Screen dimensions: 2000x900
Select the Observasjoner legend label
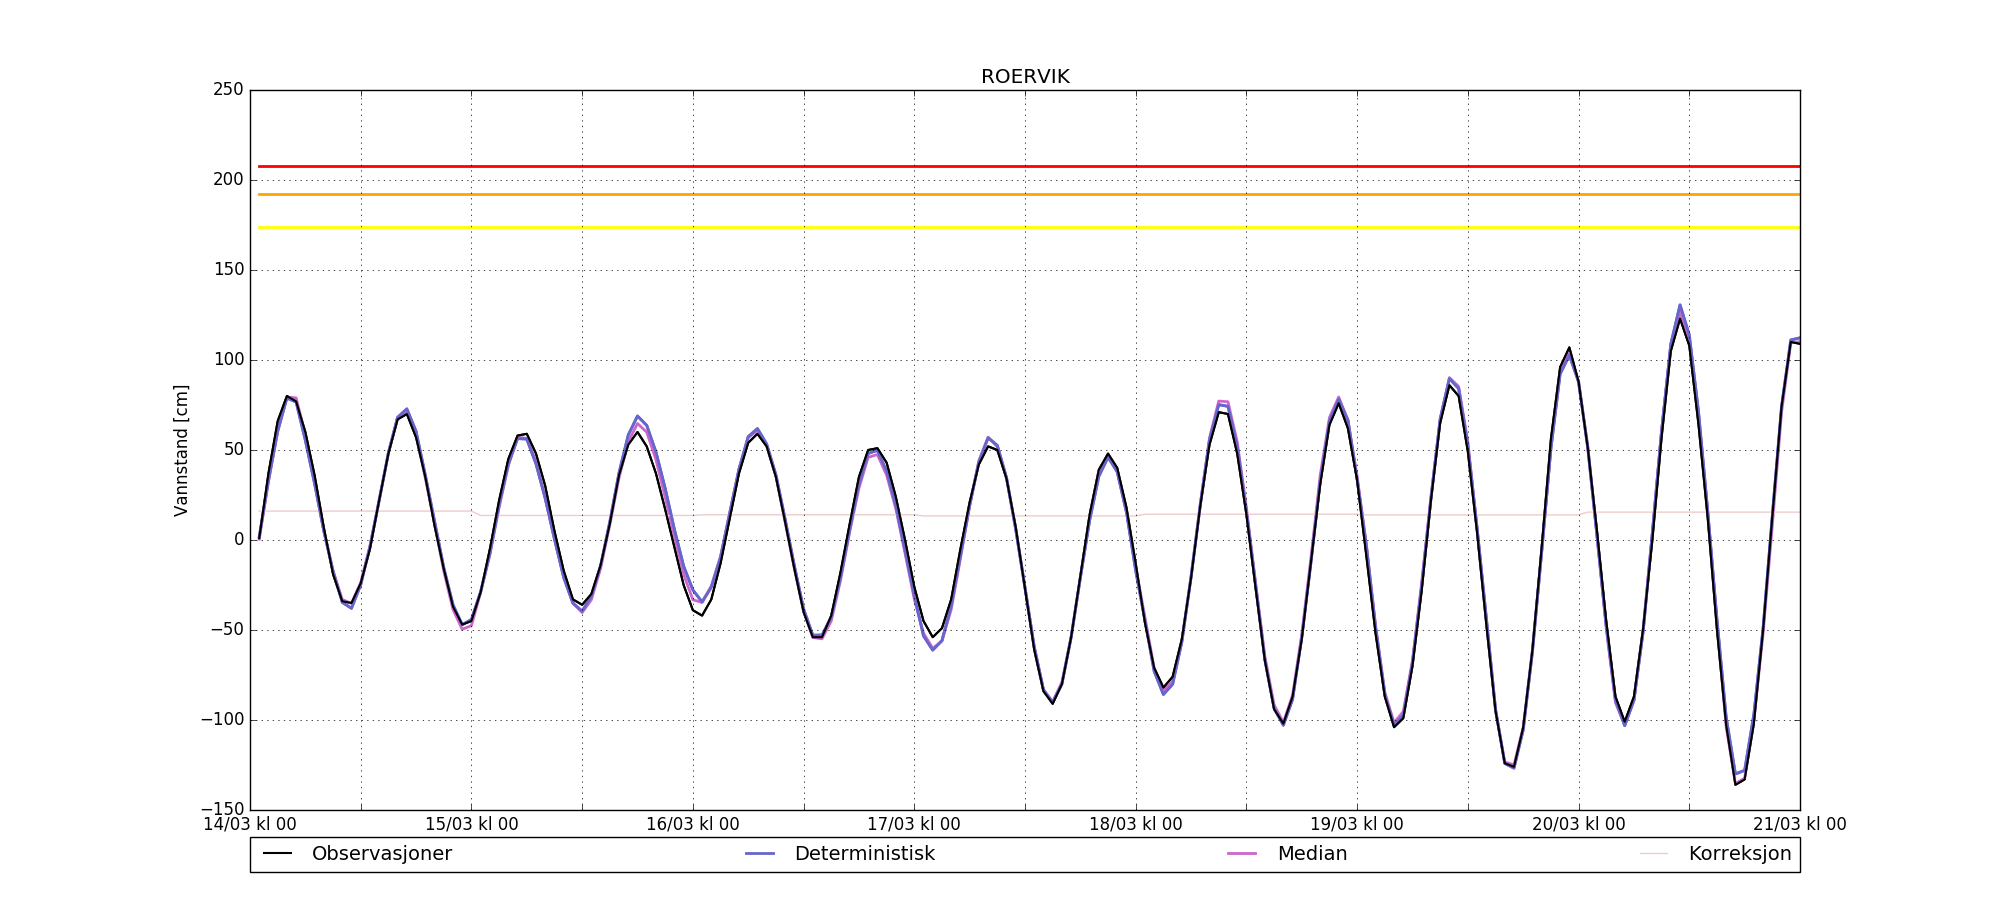(381, 854)
